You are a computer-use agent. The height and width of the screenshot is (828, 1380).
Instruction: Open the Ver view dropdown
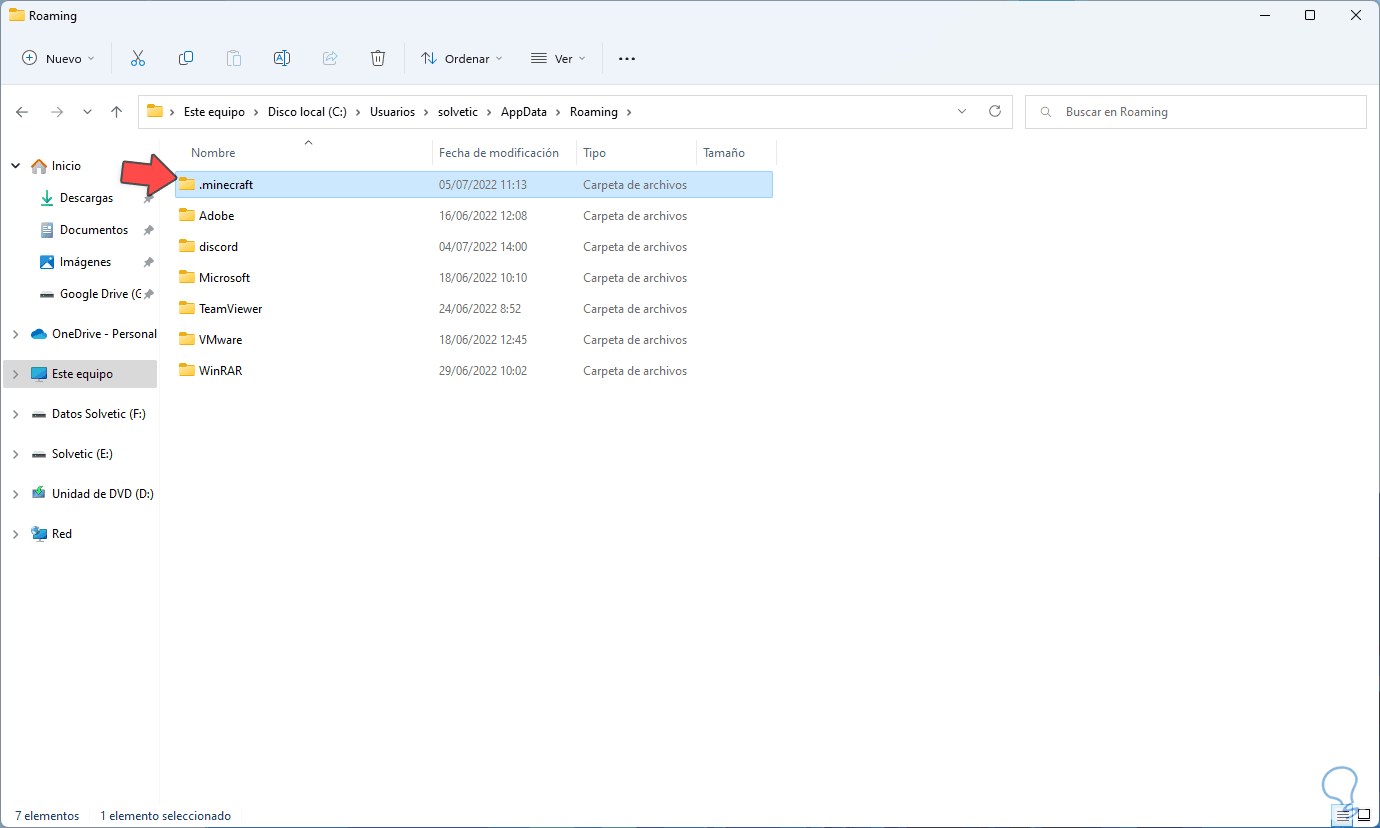(558, 58)
